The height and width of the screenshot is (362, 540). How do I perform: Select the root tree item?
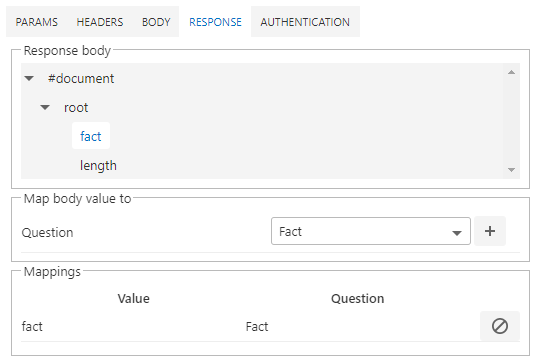(x=76, y=107)
